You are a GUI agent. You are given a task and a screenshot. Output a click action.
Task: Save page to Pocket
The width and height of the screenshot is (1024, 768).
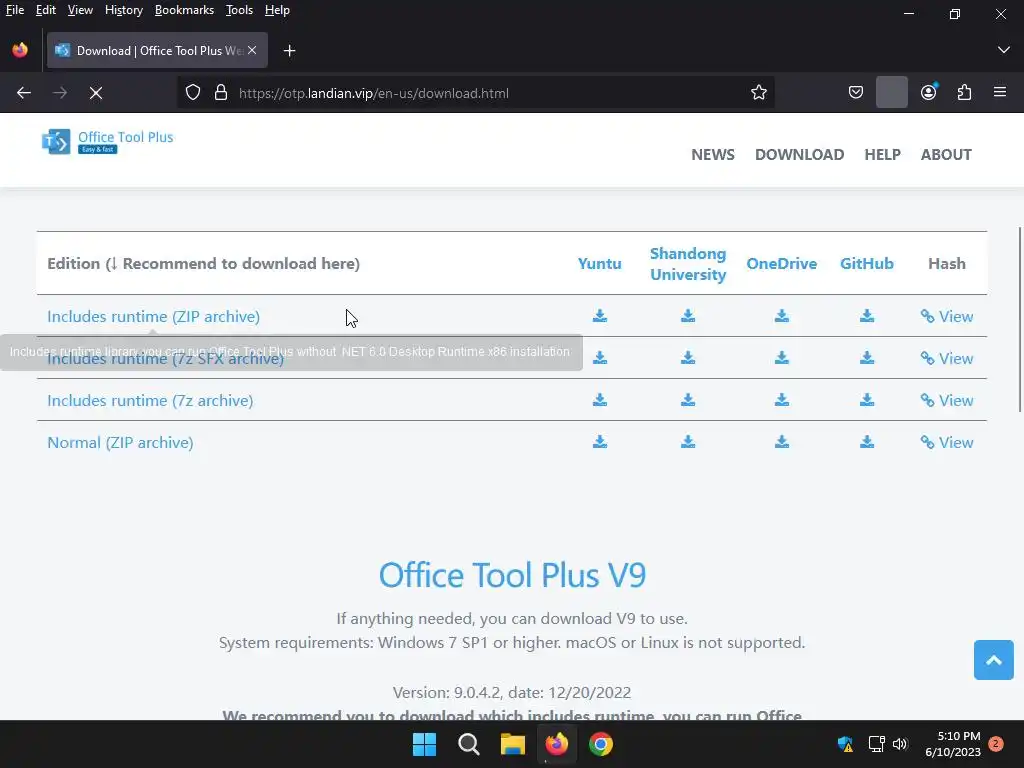856,93
